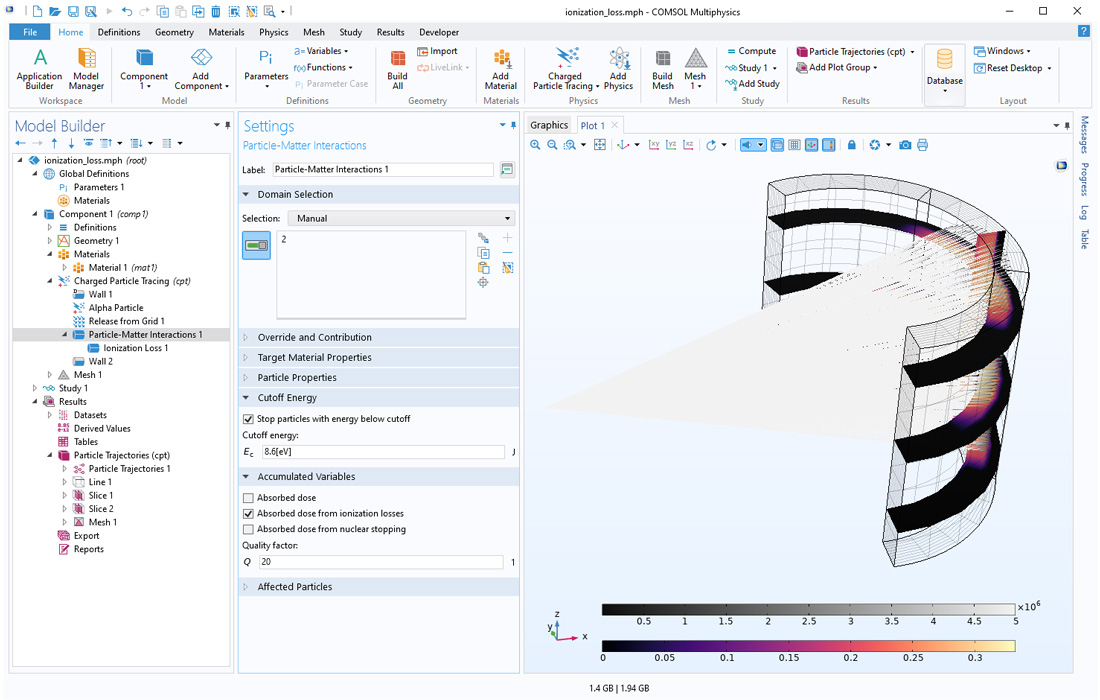Click the Add Physics icon

(x=618, y=66)
